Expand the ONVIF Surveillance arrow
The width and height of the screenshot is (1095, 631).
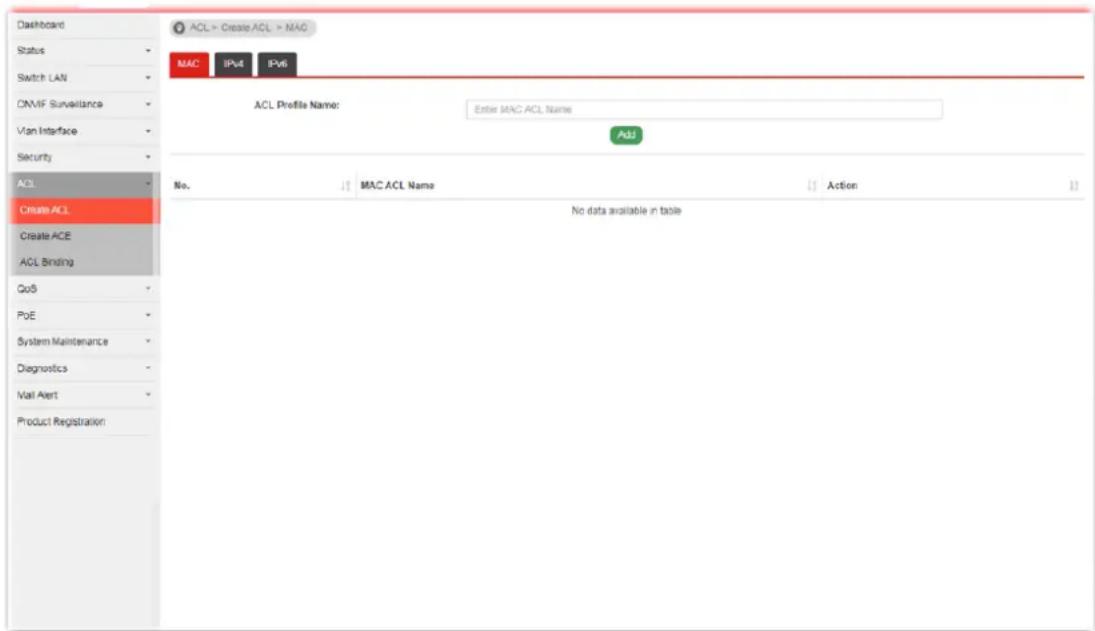148,104
